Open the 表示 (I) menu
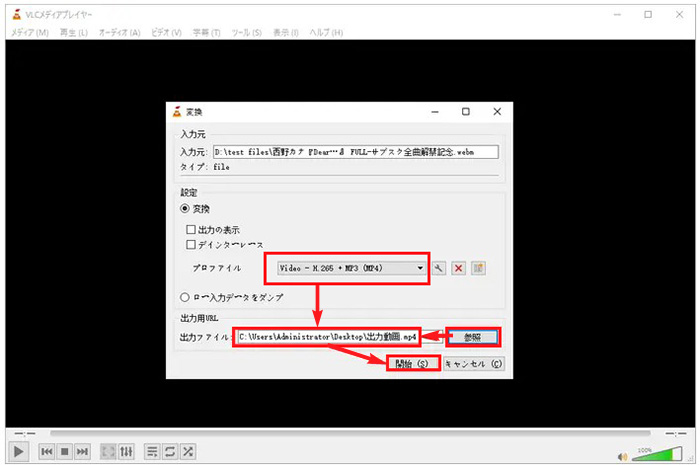 [x=286, y=33]
